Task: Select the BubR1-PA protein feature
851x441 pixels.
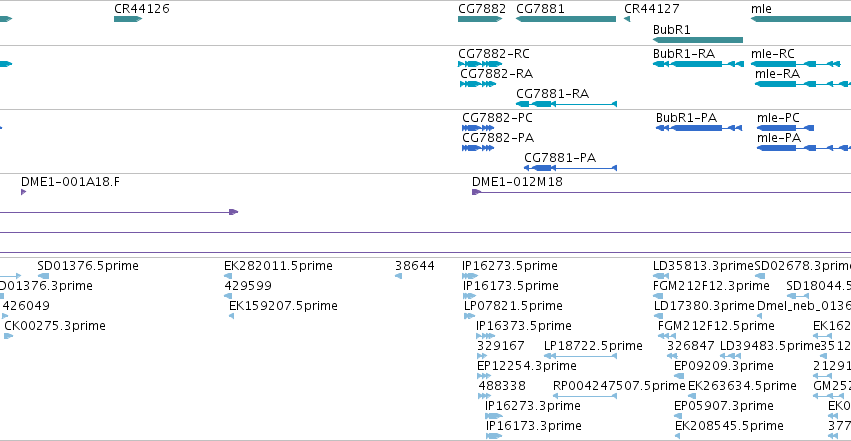Action: coord(699,128)
